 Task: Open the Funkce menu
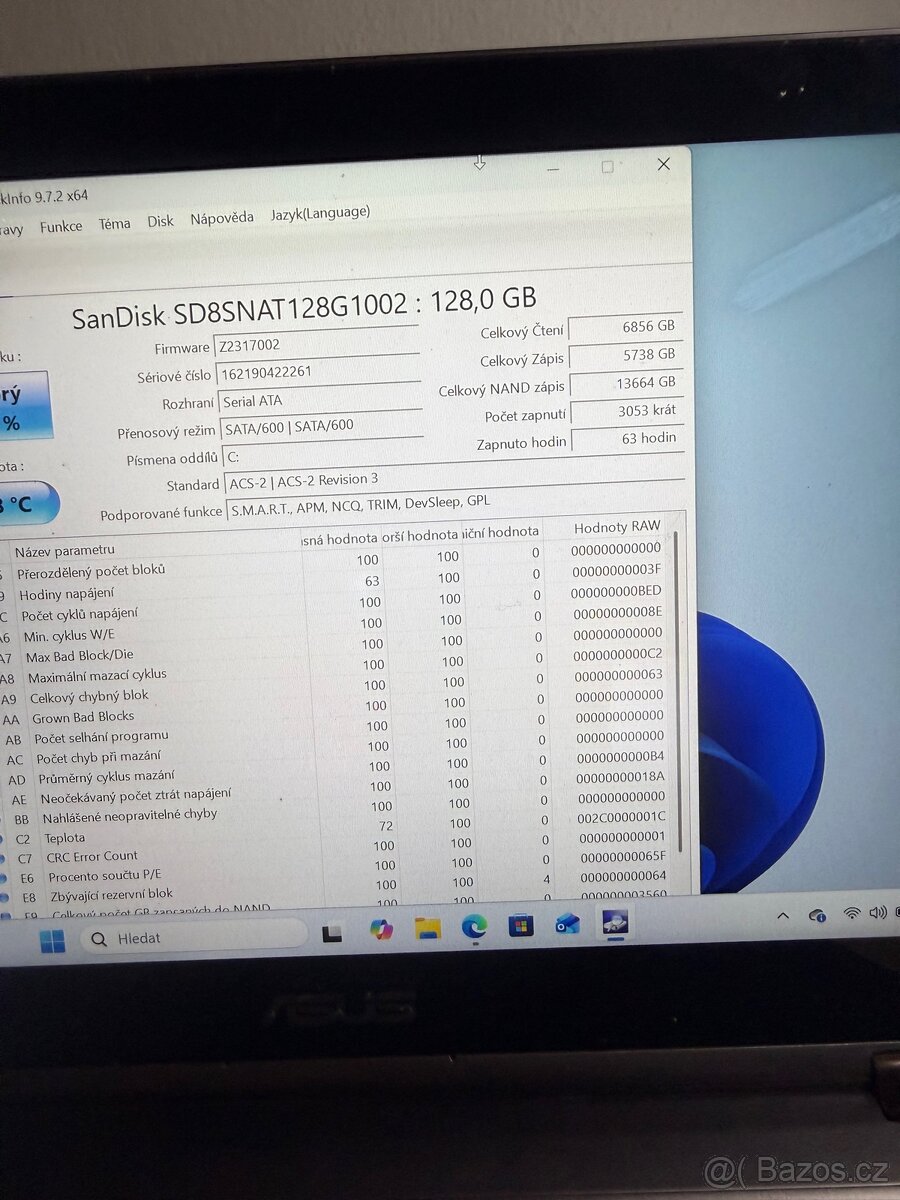tap(61, 226)
